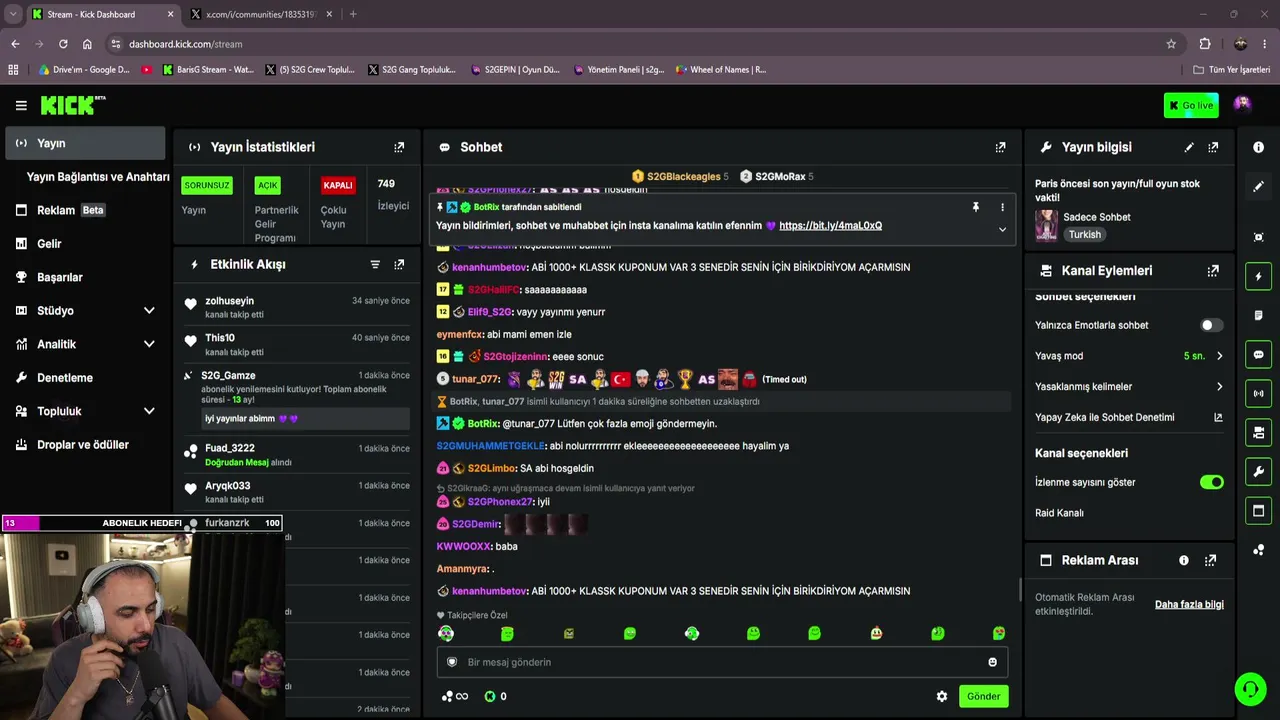The image size is (1280, 720).
Task: Open Yayın Bağlantısı ve Anahtarı
Action: coord(98,177)
